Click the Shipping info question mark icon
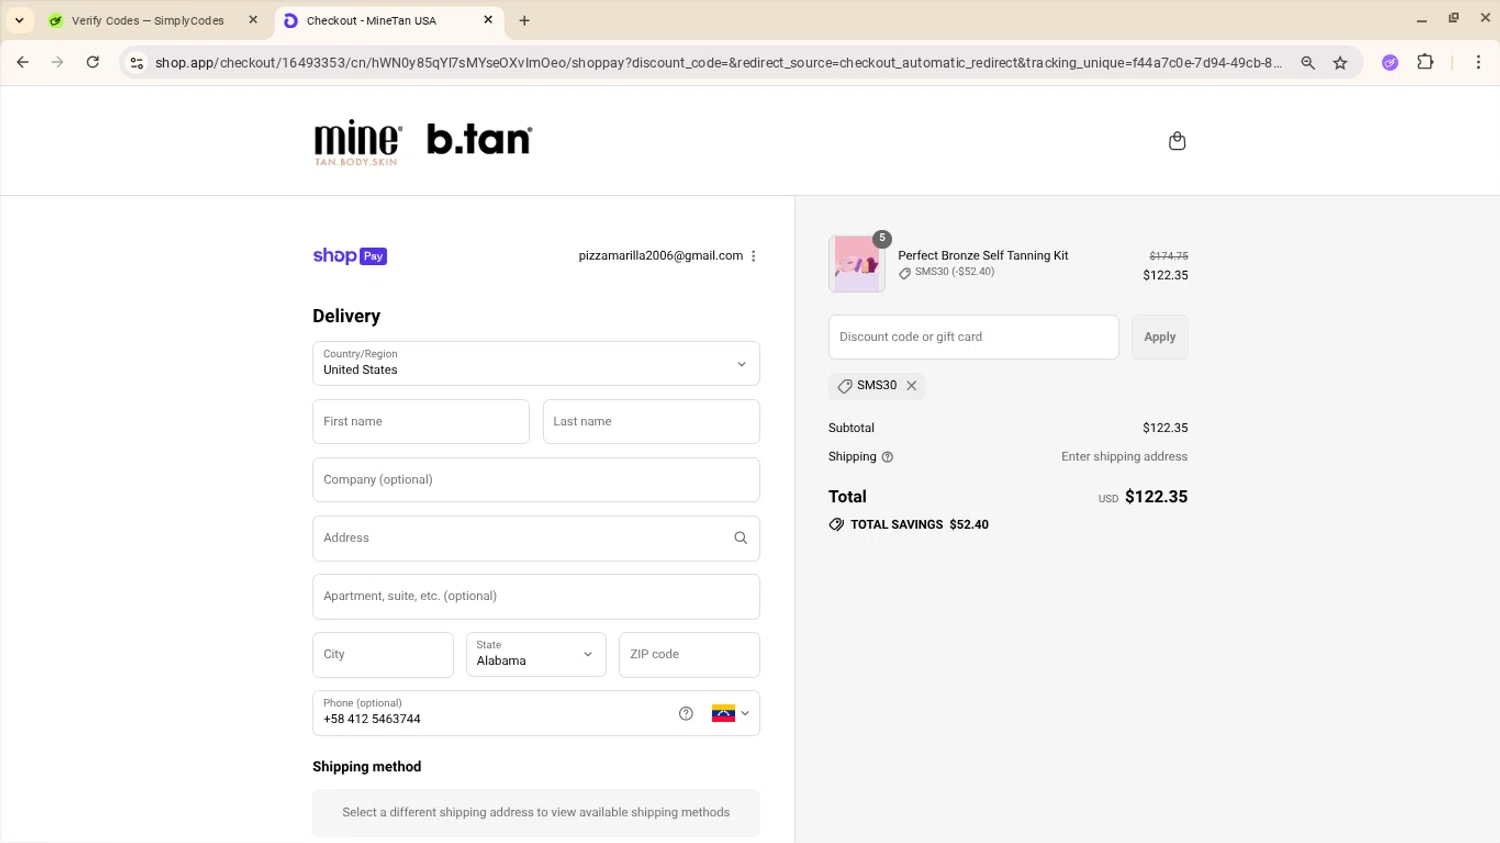 (887, 457)
